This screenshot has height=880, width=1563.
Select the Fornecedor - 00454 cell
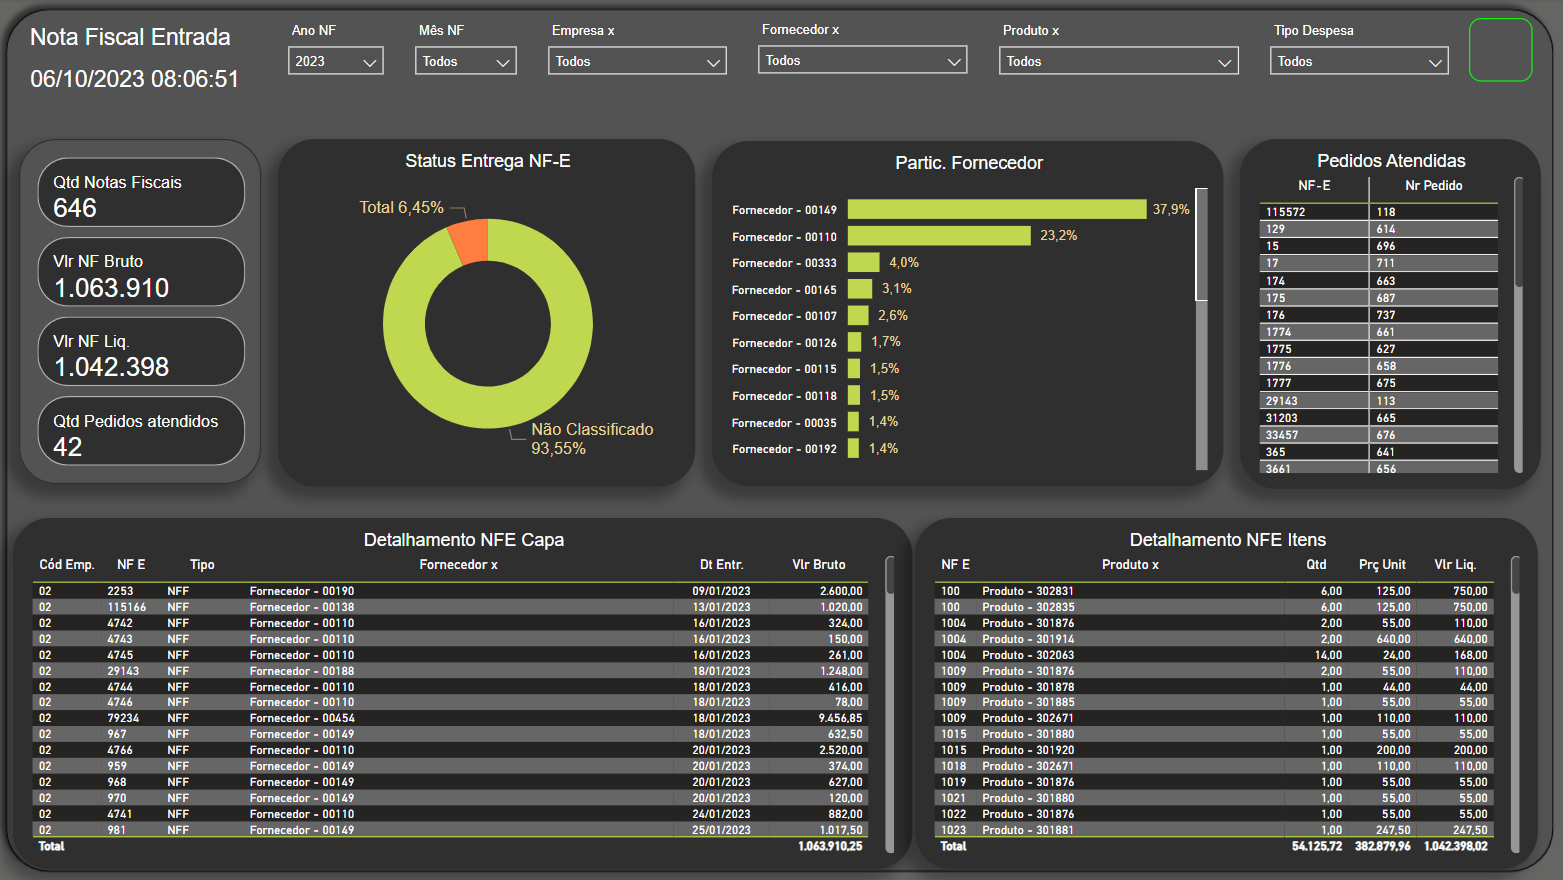pyautogui.click(x=302, y=718)
